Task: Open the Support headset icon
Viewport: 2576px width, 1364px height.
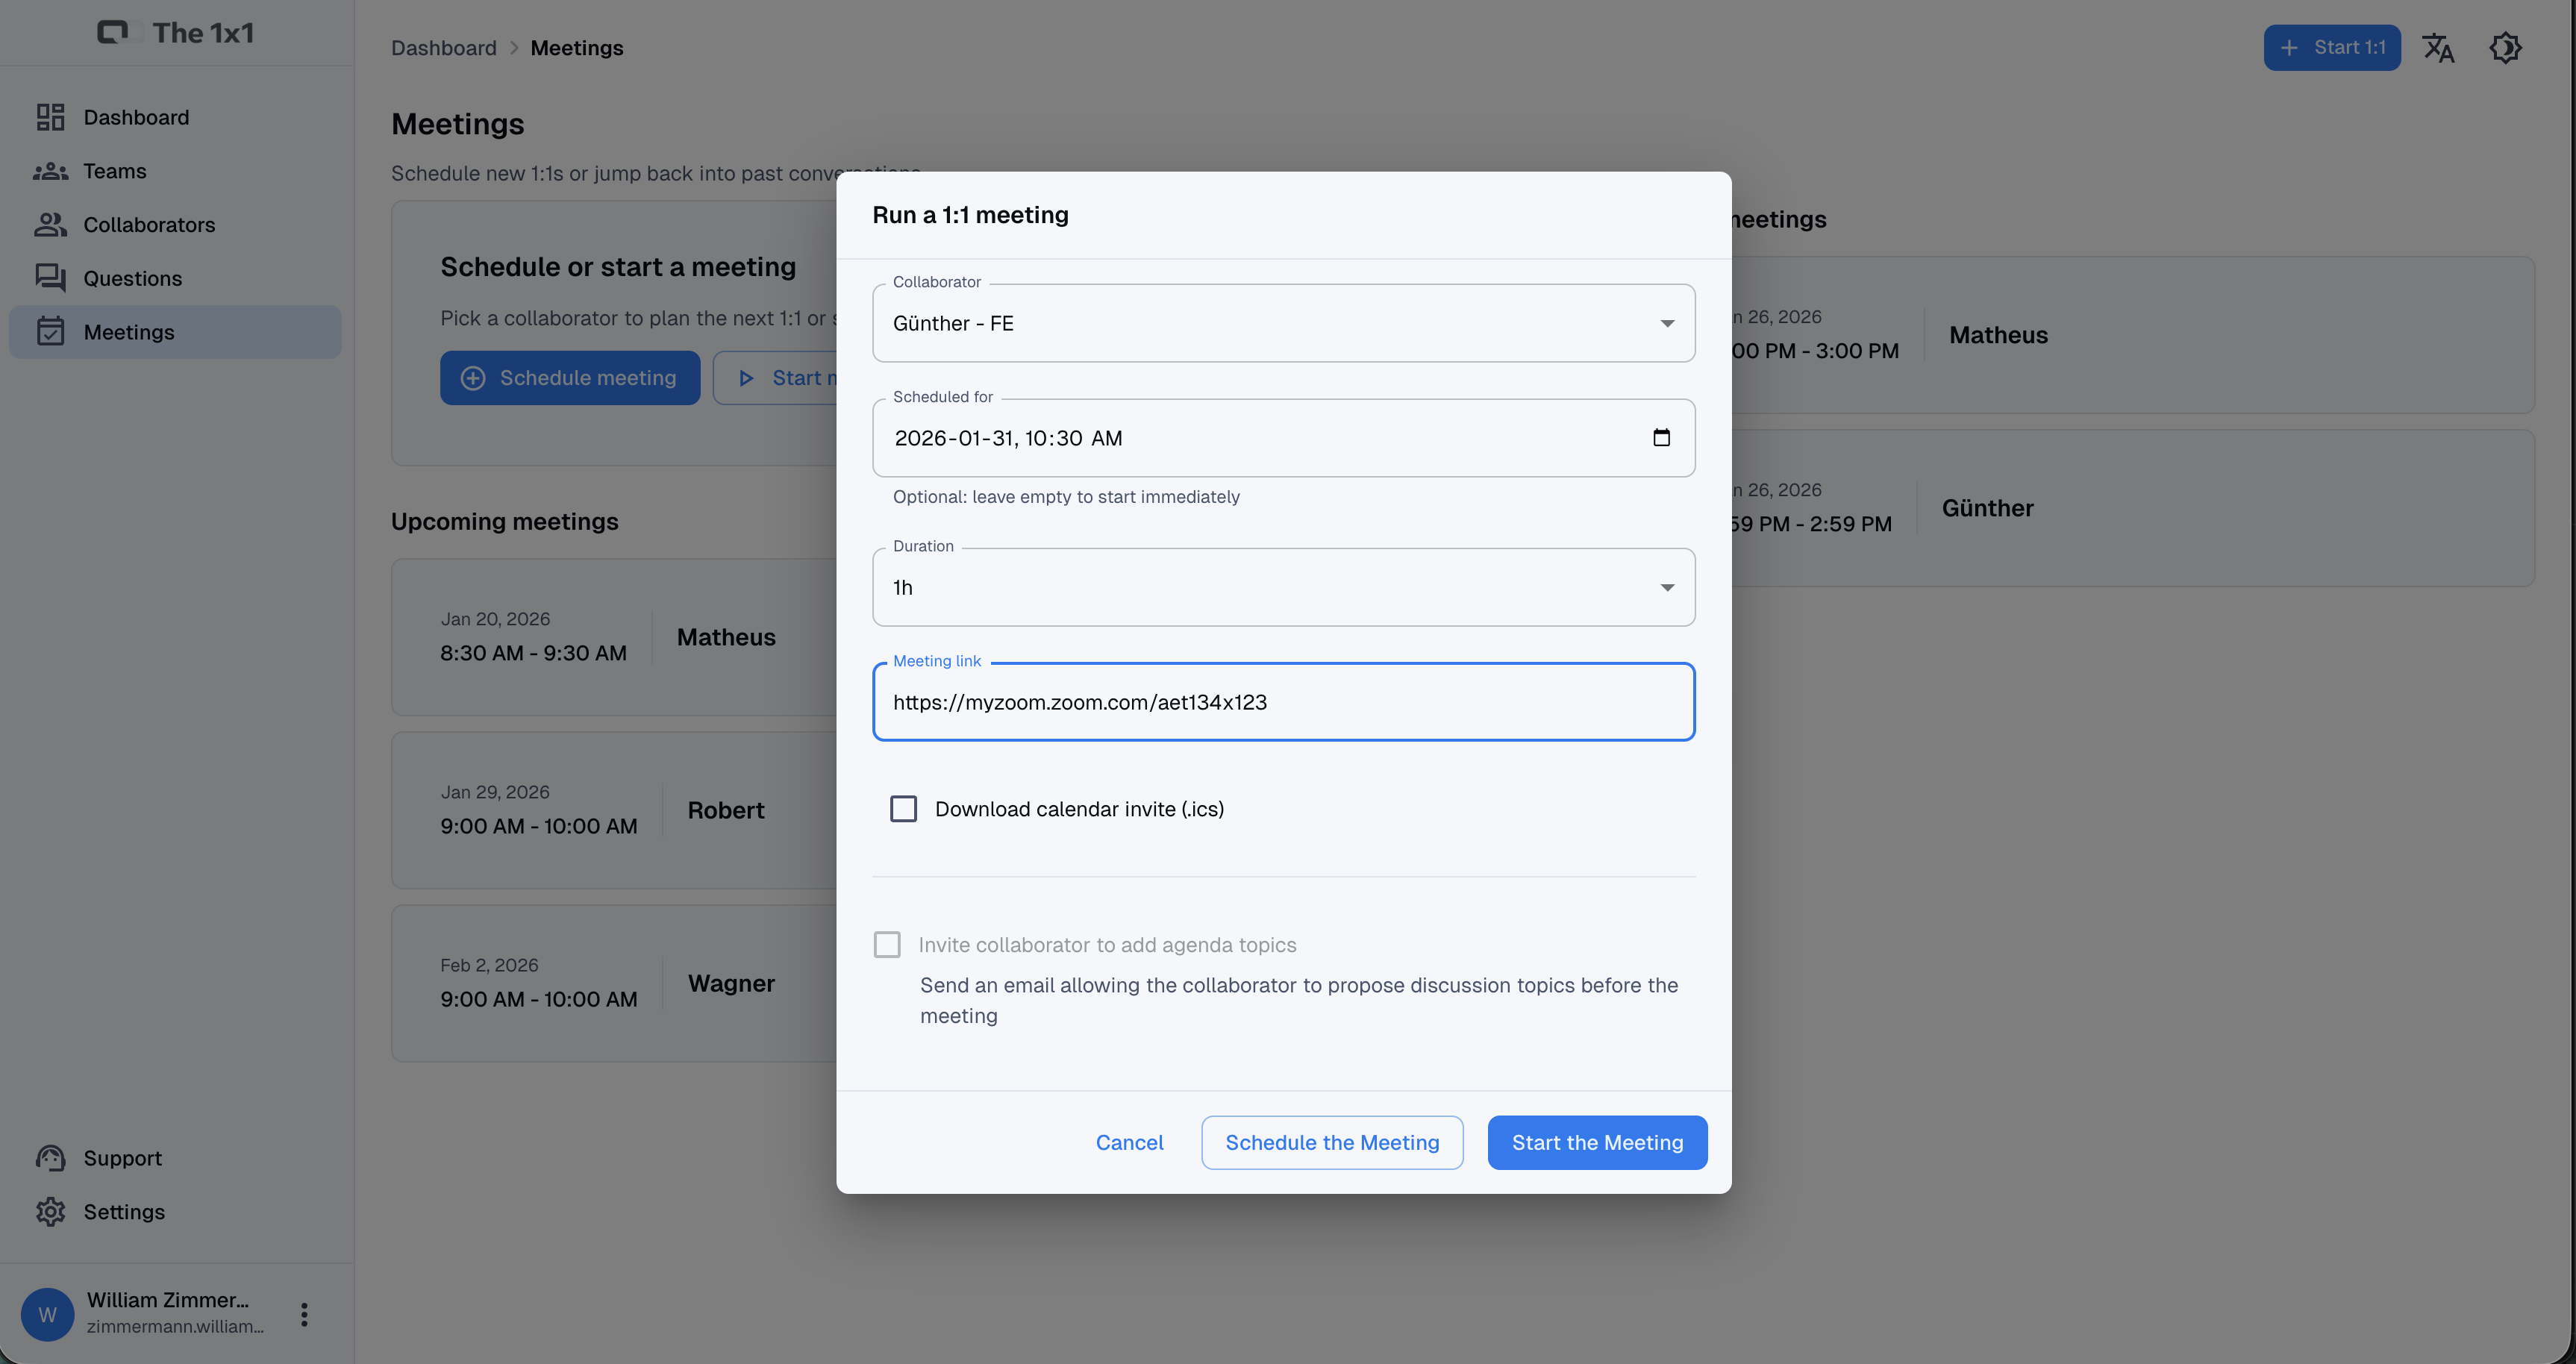Action: (50, 1158)
